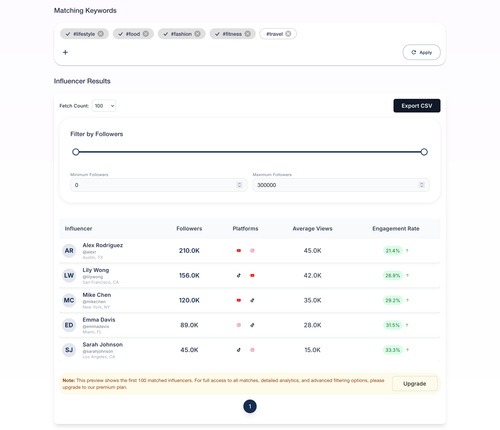Click the up arrow beside 33.3% engagement
This screenshot has height=430, width=500.
[x=407, y=350]
